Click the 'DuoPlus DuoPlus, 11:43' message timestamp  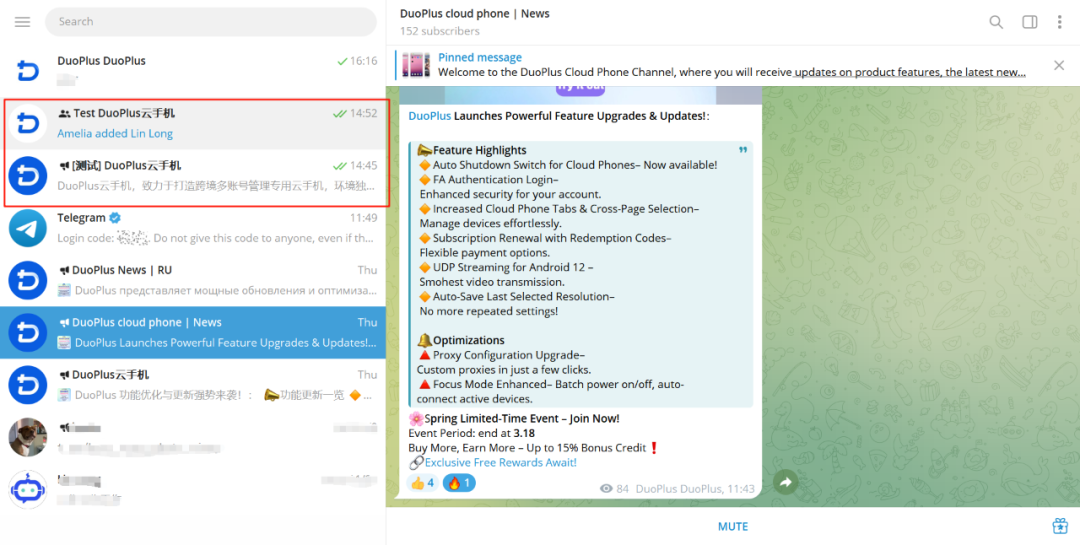pos(695,489)
